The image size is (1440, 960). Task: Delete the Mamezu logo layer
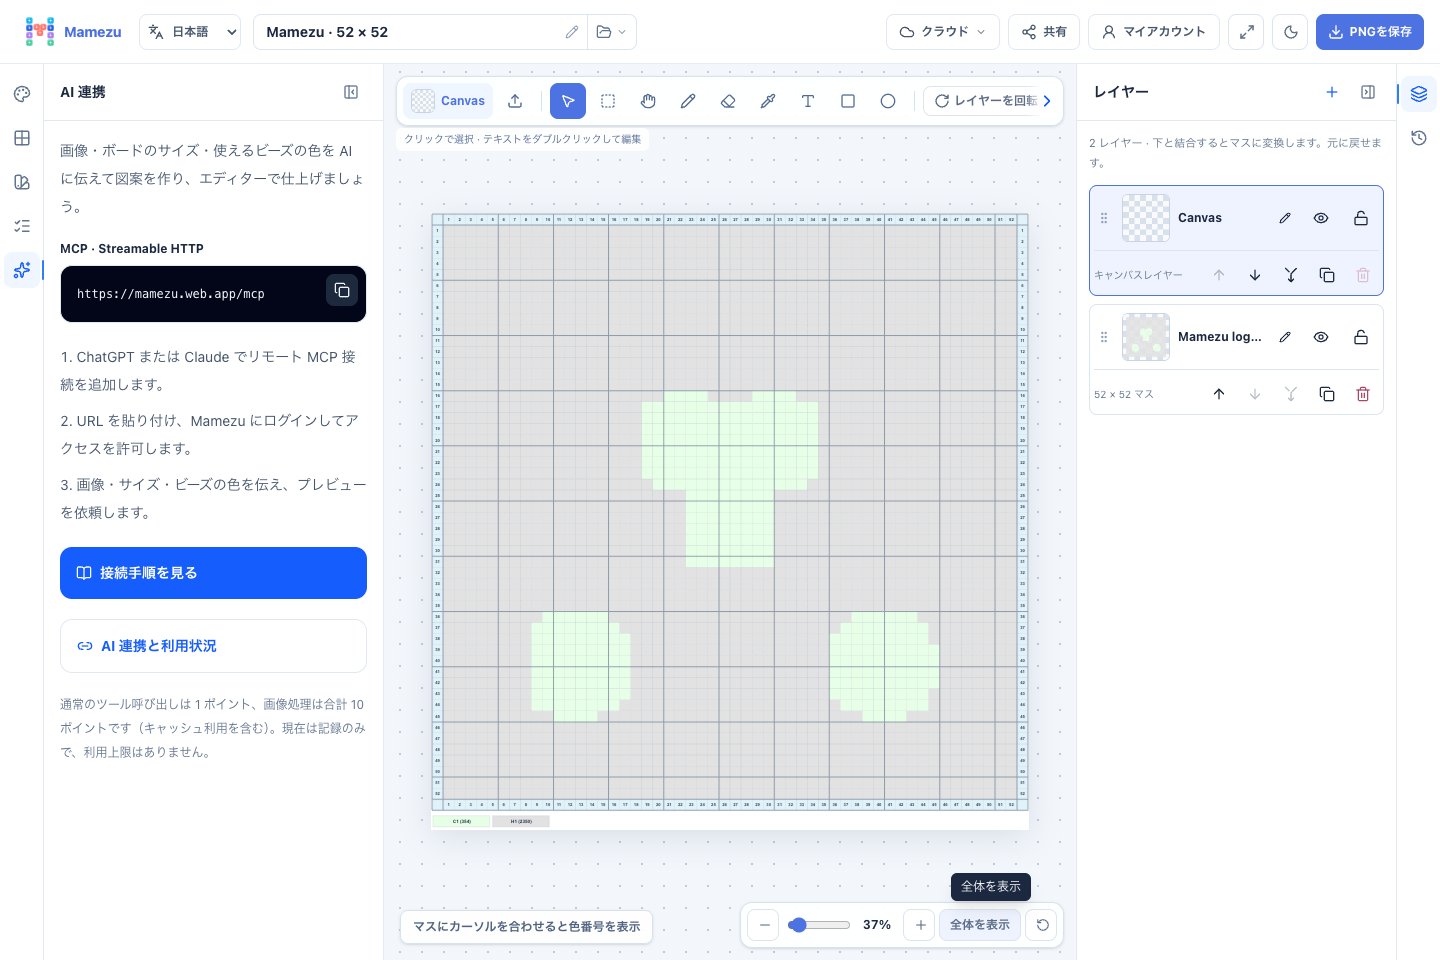(x=1363, y=394)
